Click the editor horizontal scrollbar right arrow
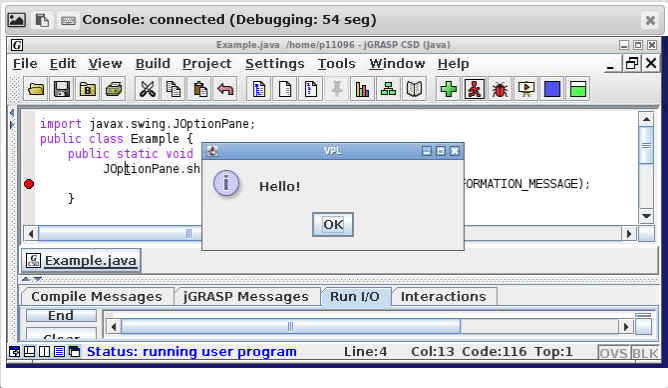This screenshot has width=668, height=388. tap(629, 233)
